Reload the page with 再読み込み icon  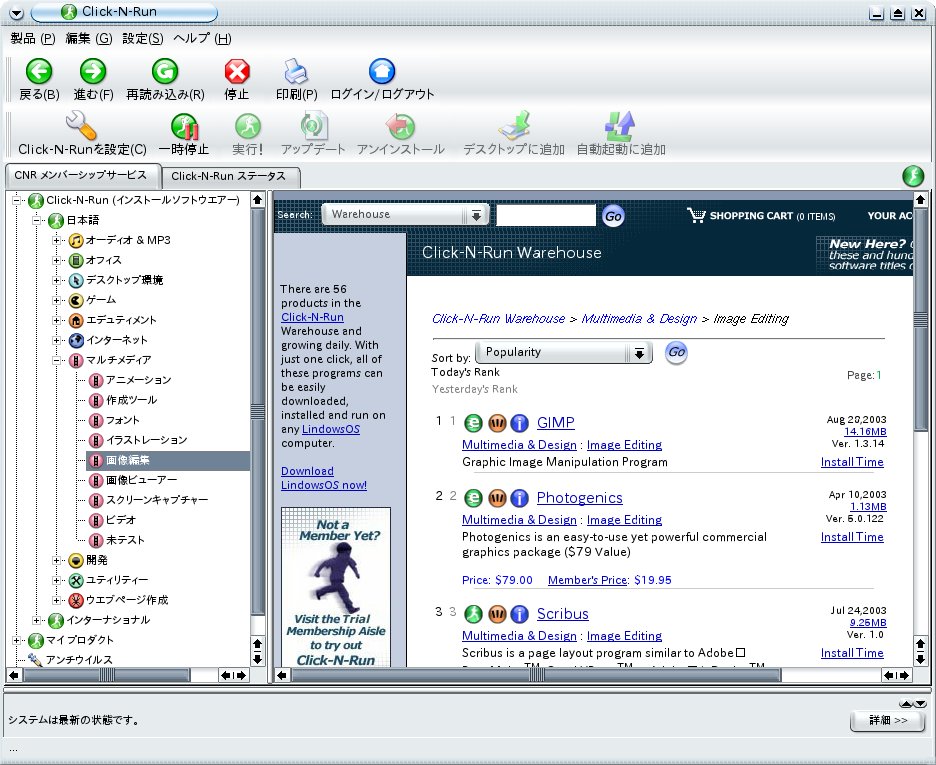pos(165,72)
